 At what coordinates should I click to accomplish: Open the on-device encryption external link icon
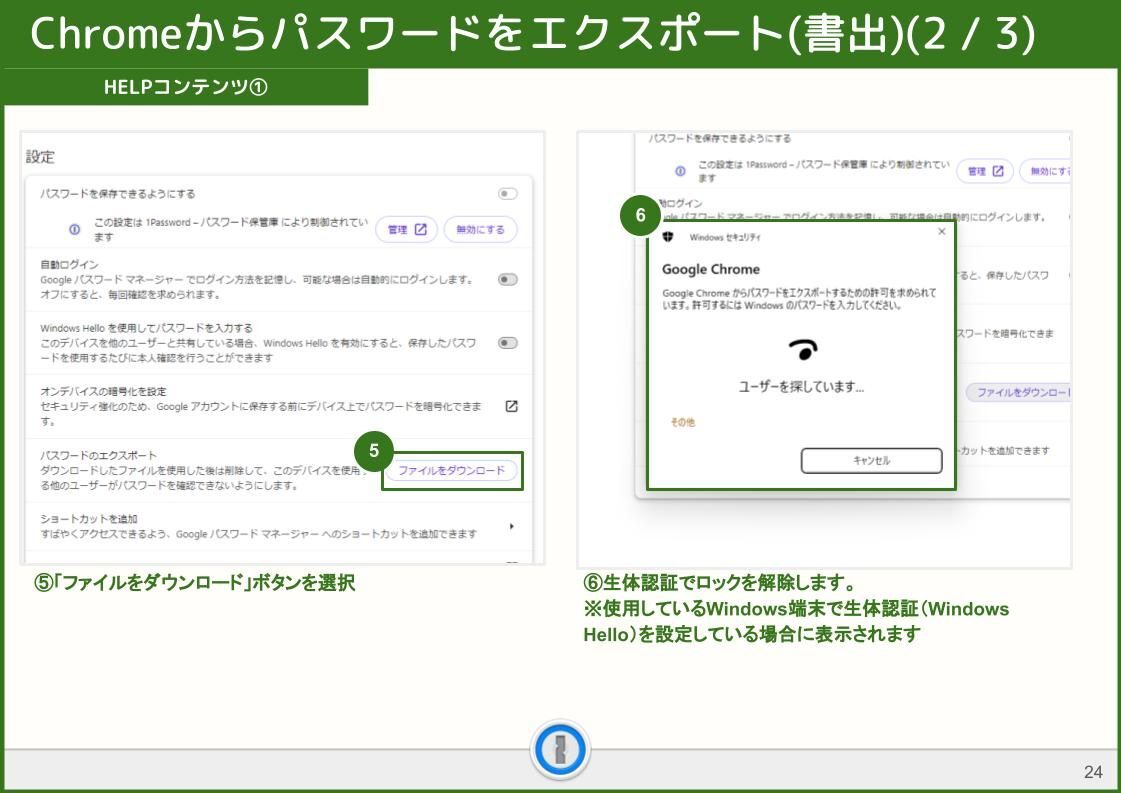point(511,406)
